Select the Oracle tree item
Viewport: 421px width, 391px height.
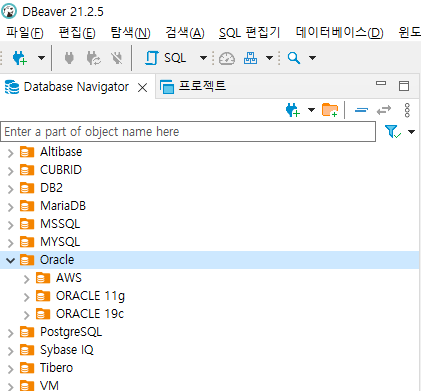click(x=57, y=260)
